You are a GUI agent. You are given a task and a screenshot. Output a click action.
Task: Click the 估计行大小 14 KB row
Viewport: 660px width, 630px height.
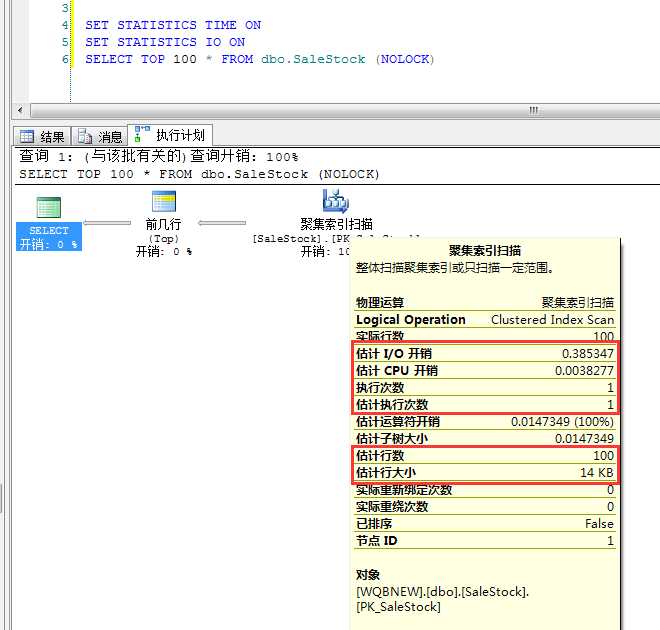[484, 473]
